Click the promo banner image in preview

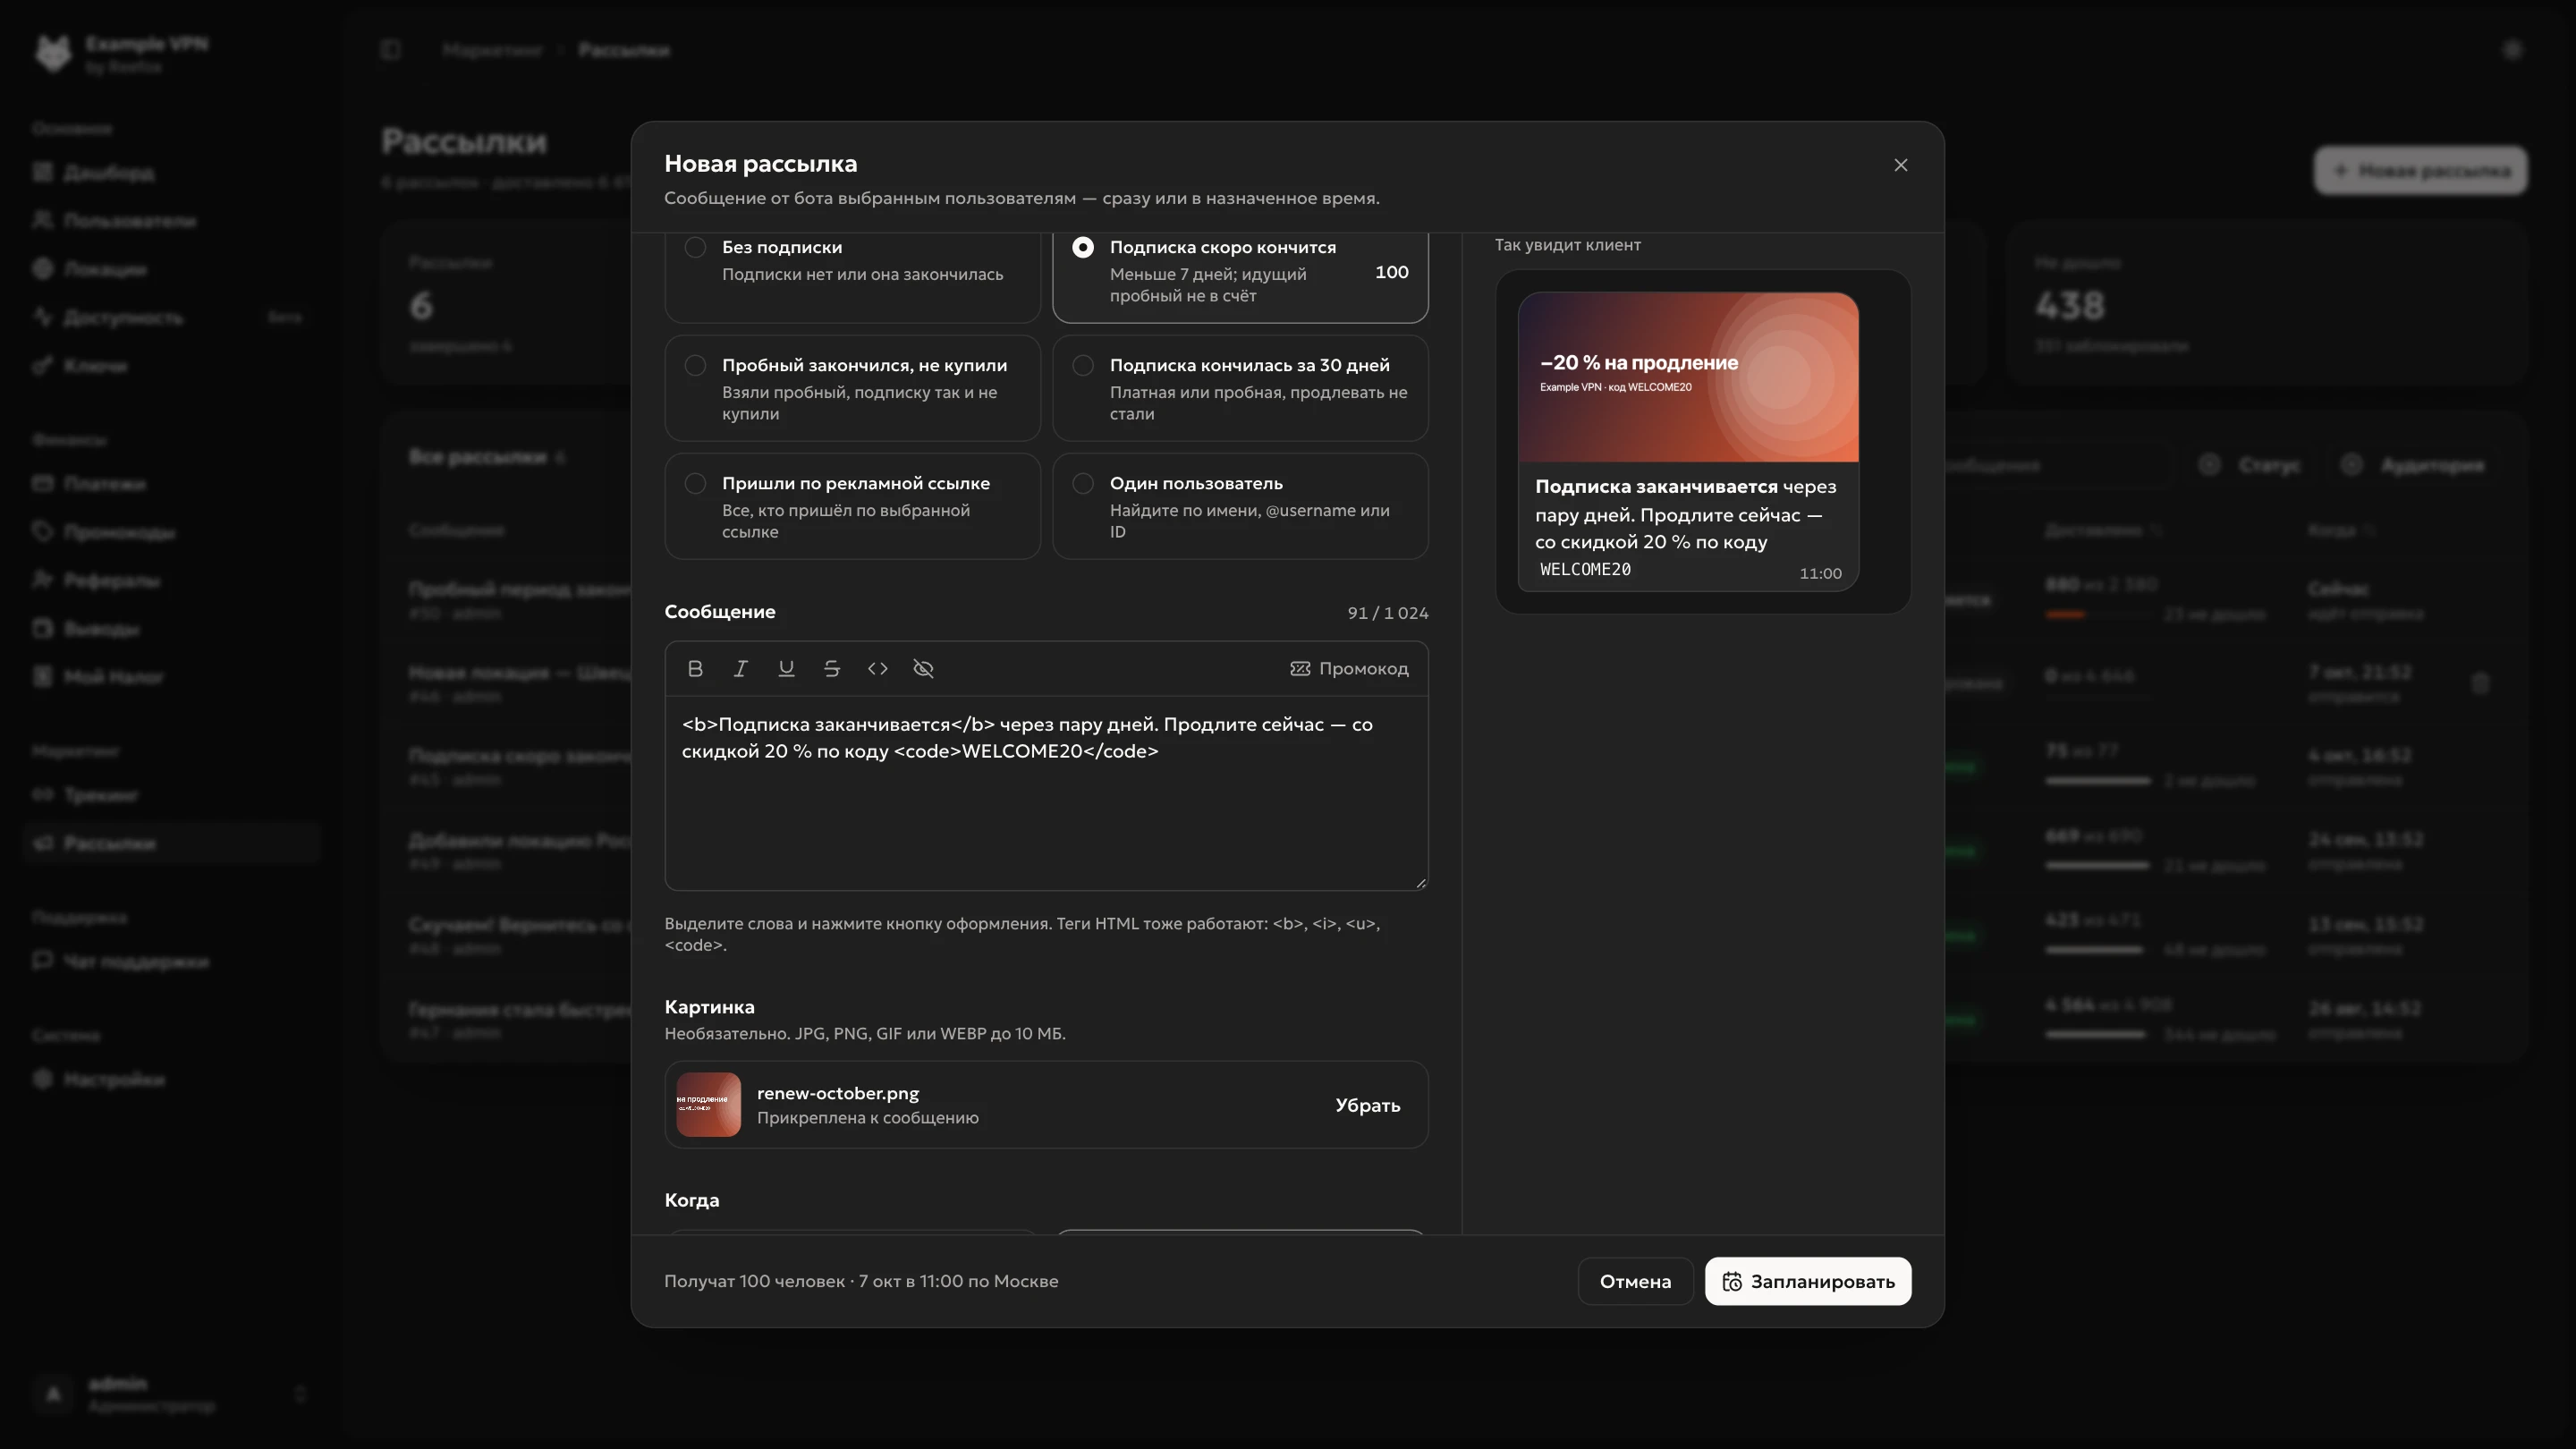click(x=1688, y=377)
